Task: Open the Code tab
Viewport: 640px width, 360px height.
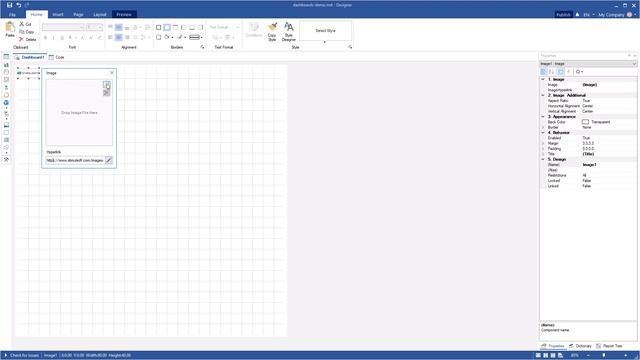Action: tap(57, 58)
